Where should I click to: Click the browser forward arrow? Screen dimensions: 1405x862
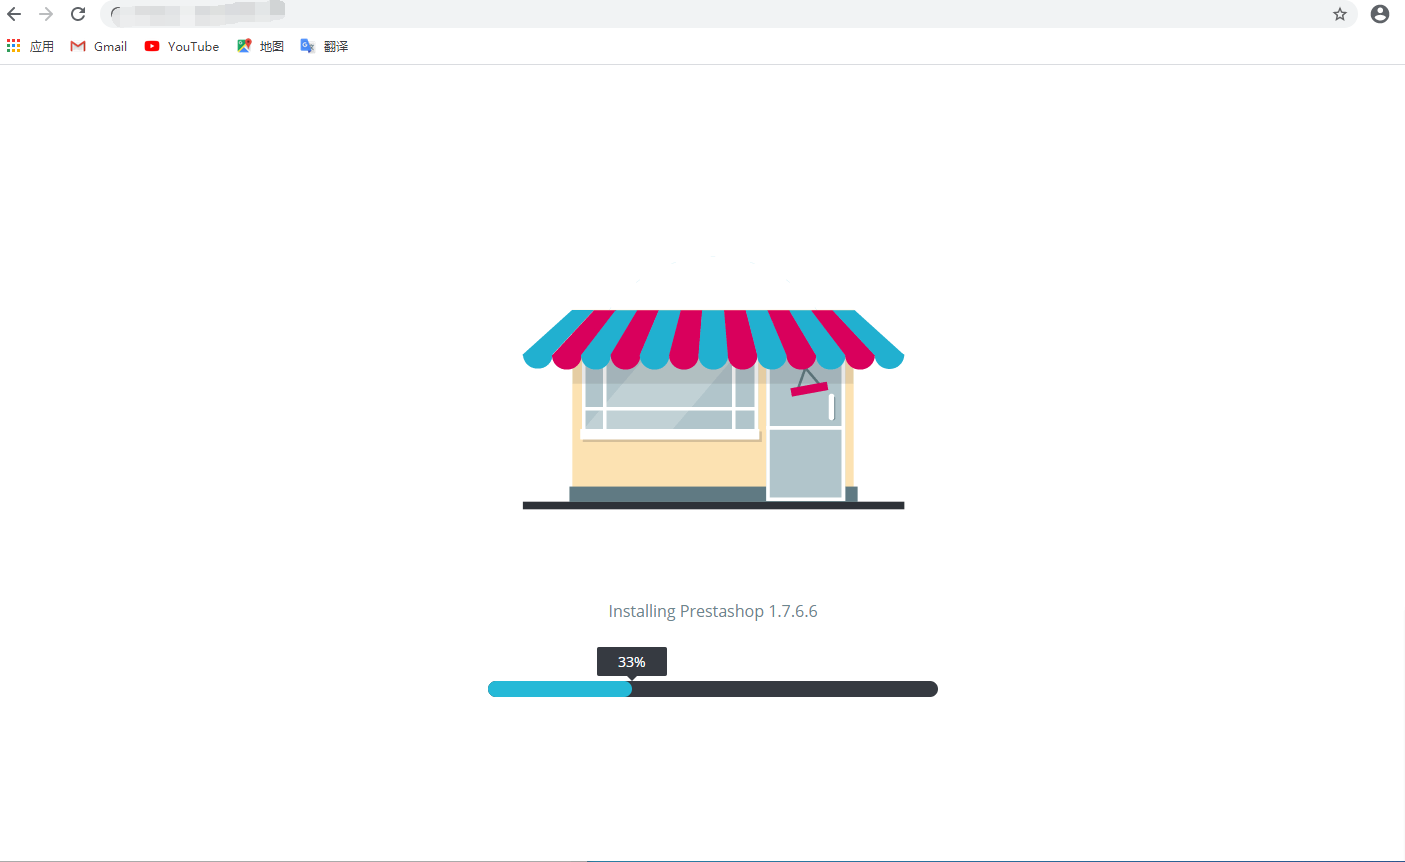click(x=46, y=14)
